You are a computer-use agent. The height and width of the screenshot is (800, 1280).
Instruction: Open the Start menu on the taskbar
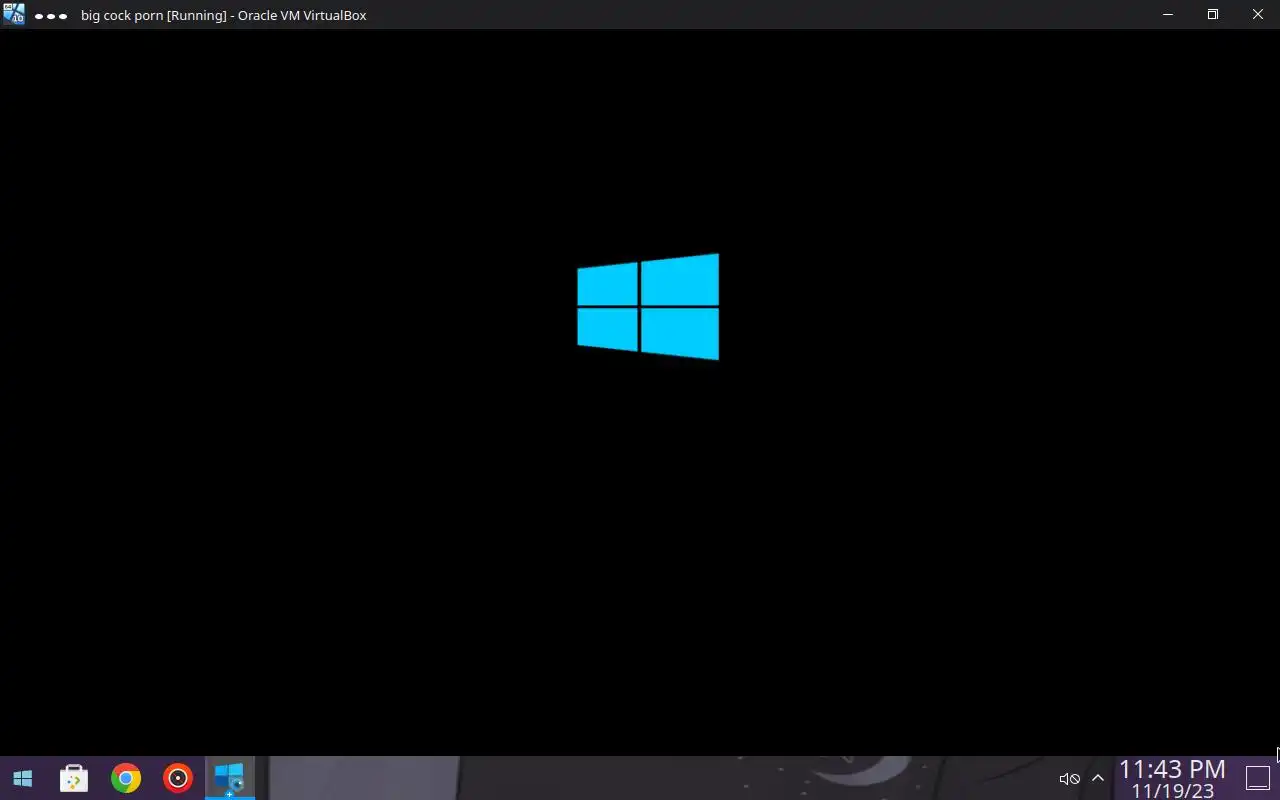tap(22, 778)
